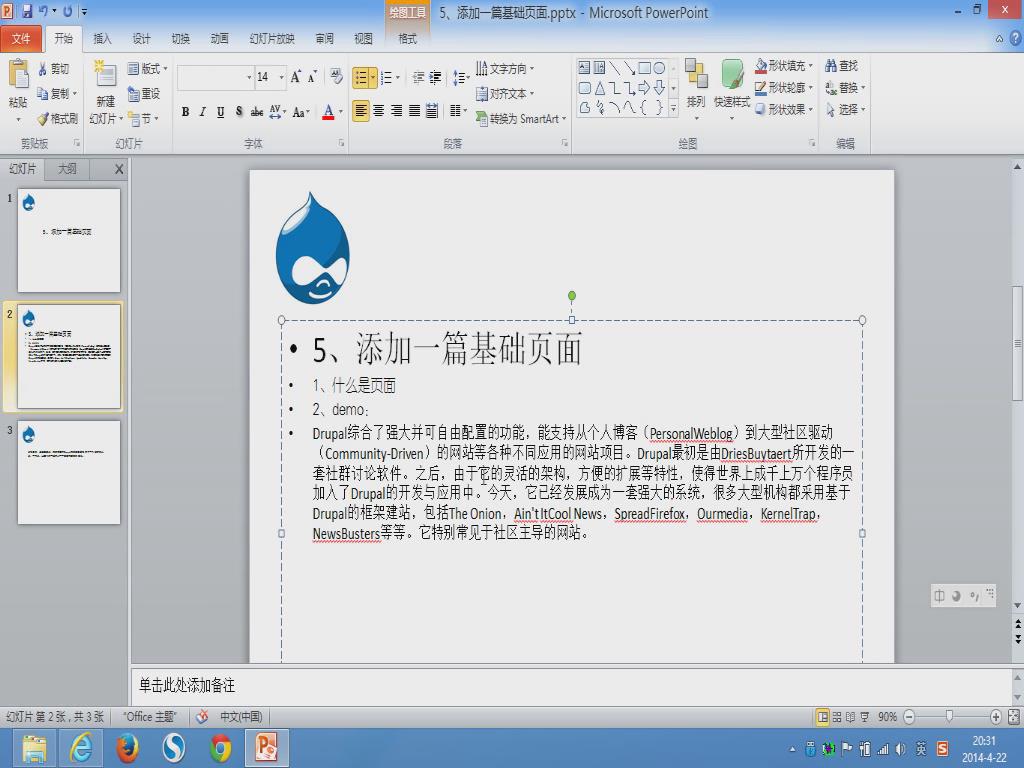Toggle strikethrough (abc) formatting
1024x768 pixels.
point(257,112)
